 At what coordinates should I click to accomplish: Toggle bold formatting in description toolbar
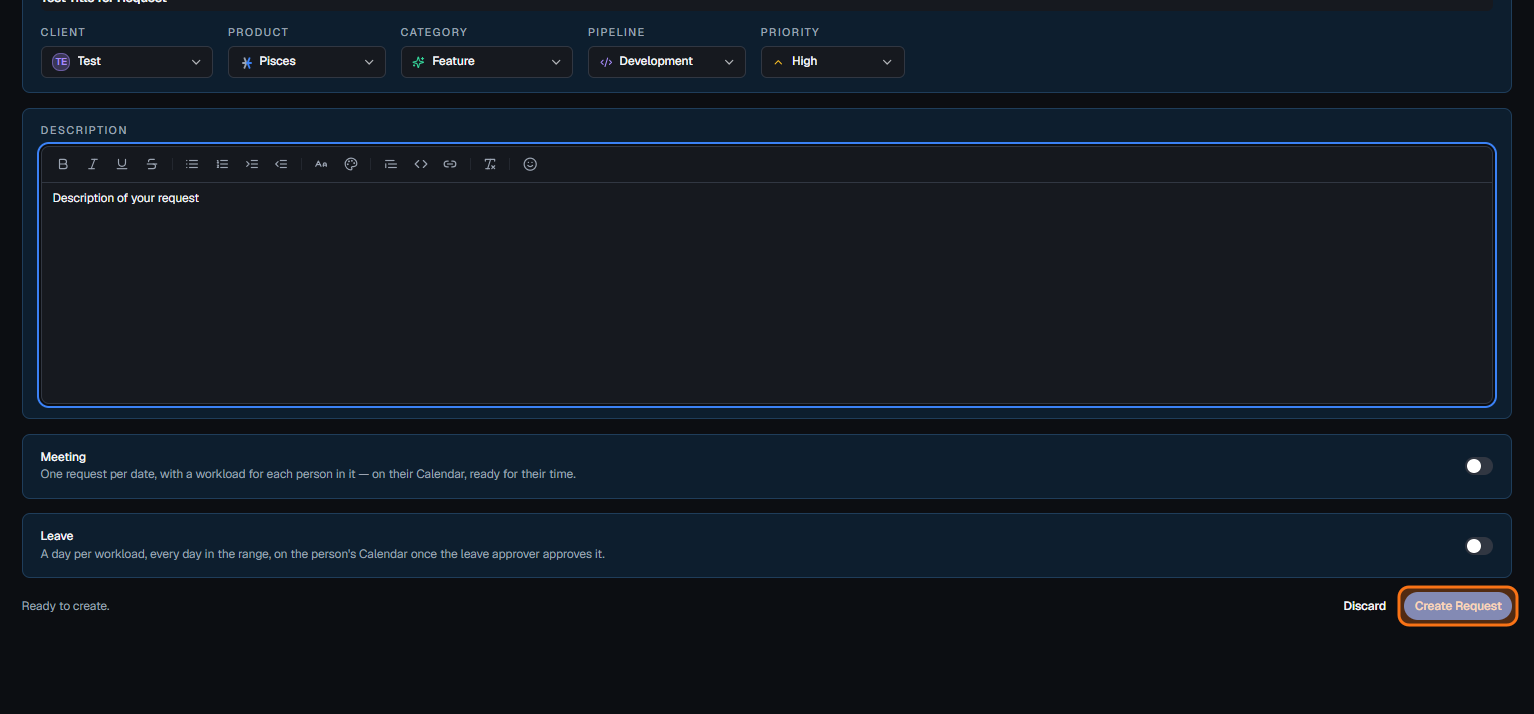[x=63, y=164]
